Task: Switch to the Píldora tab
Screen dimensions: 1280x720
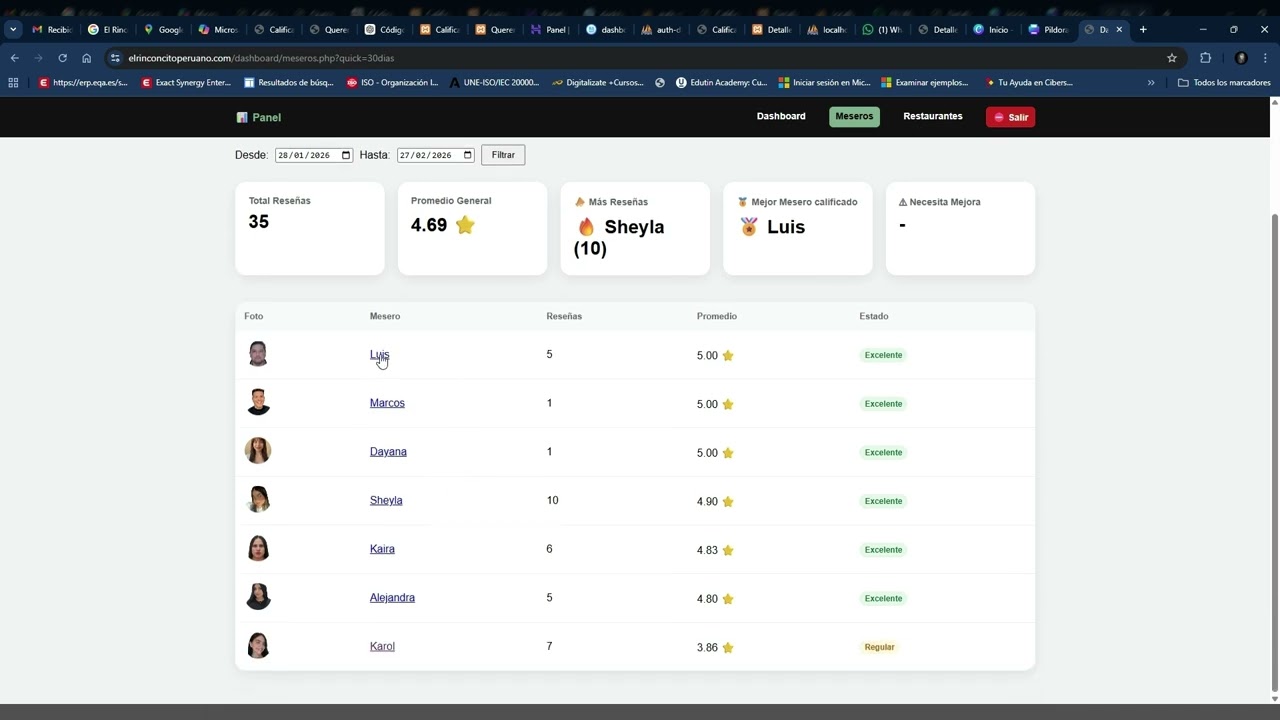Action: (1048, 30)
